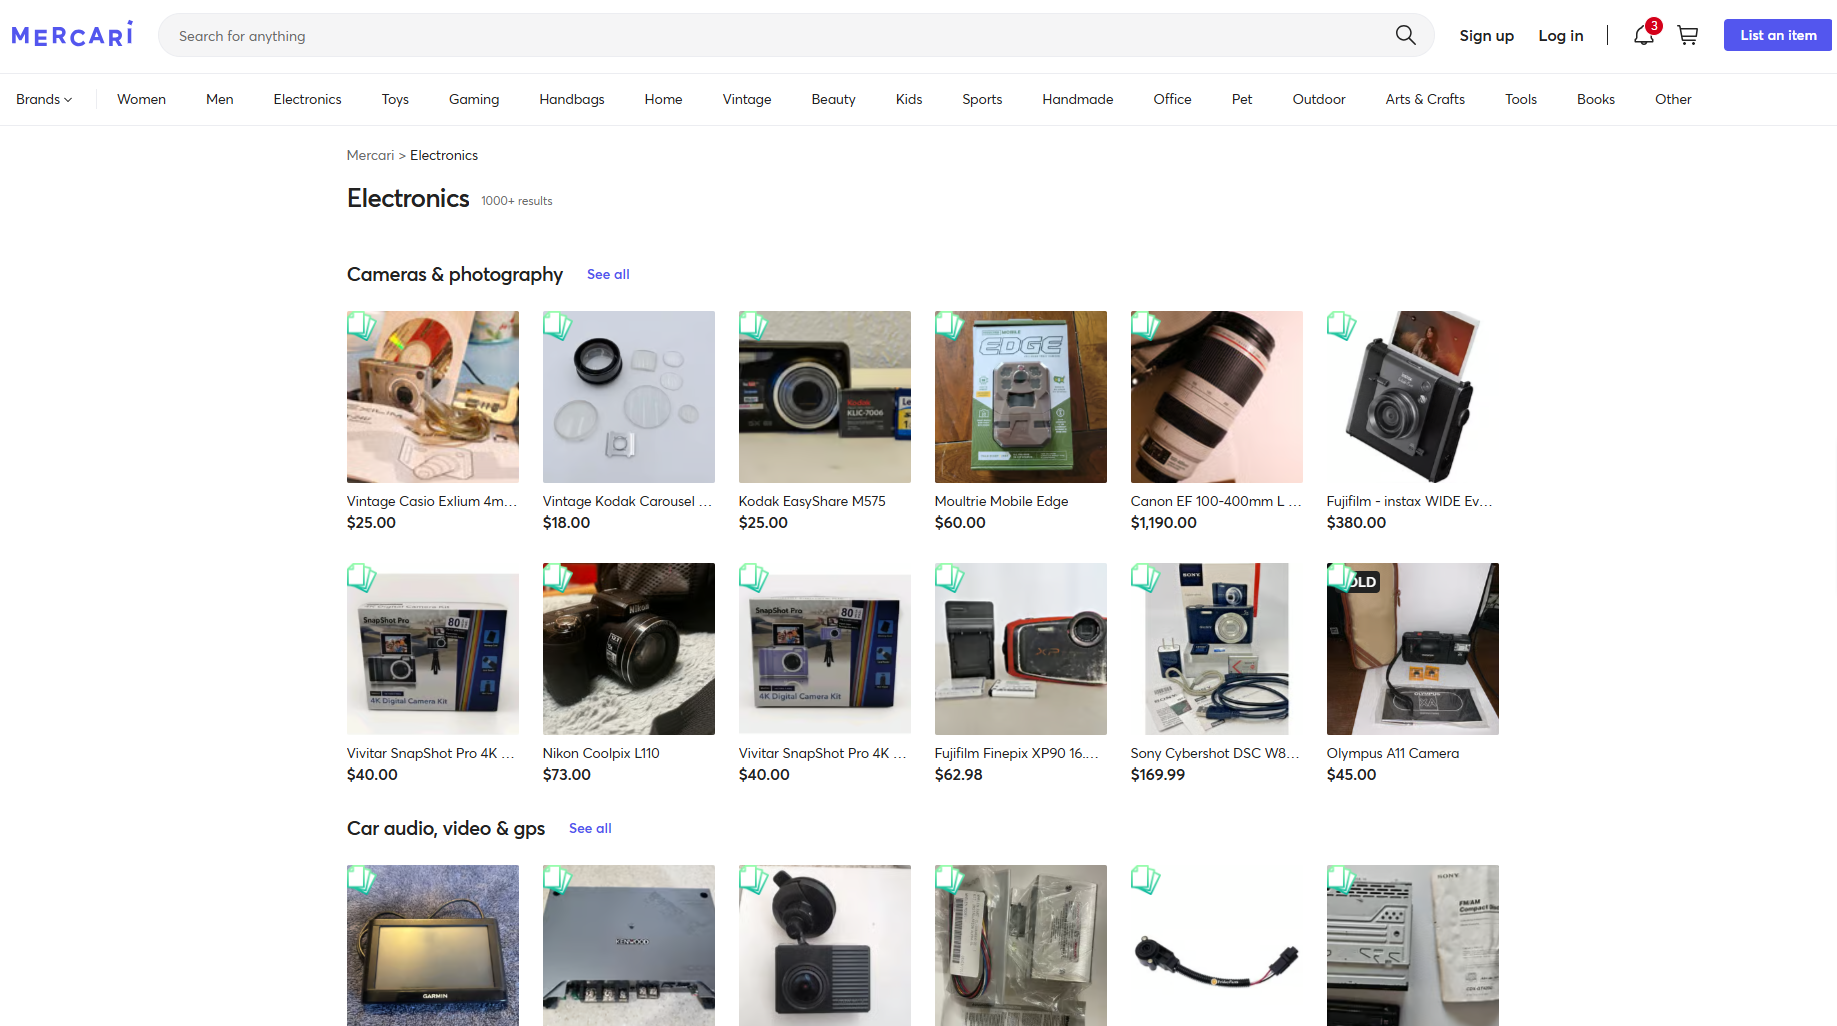Open the Kids category
1837x1026 pixels.
pos(909,99)
